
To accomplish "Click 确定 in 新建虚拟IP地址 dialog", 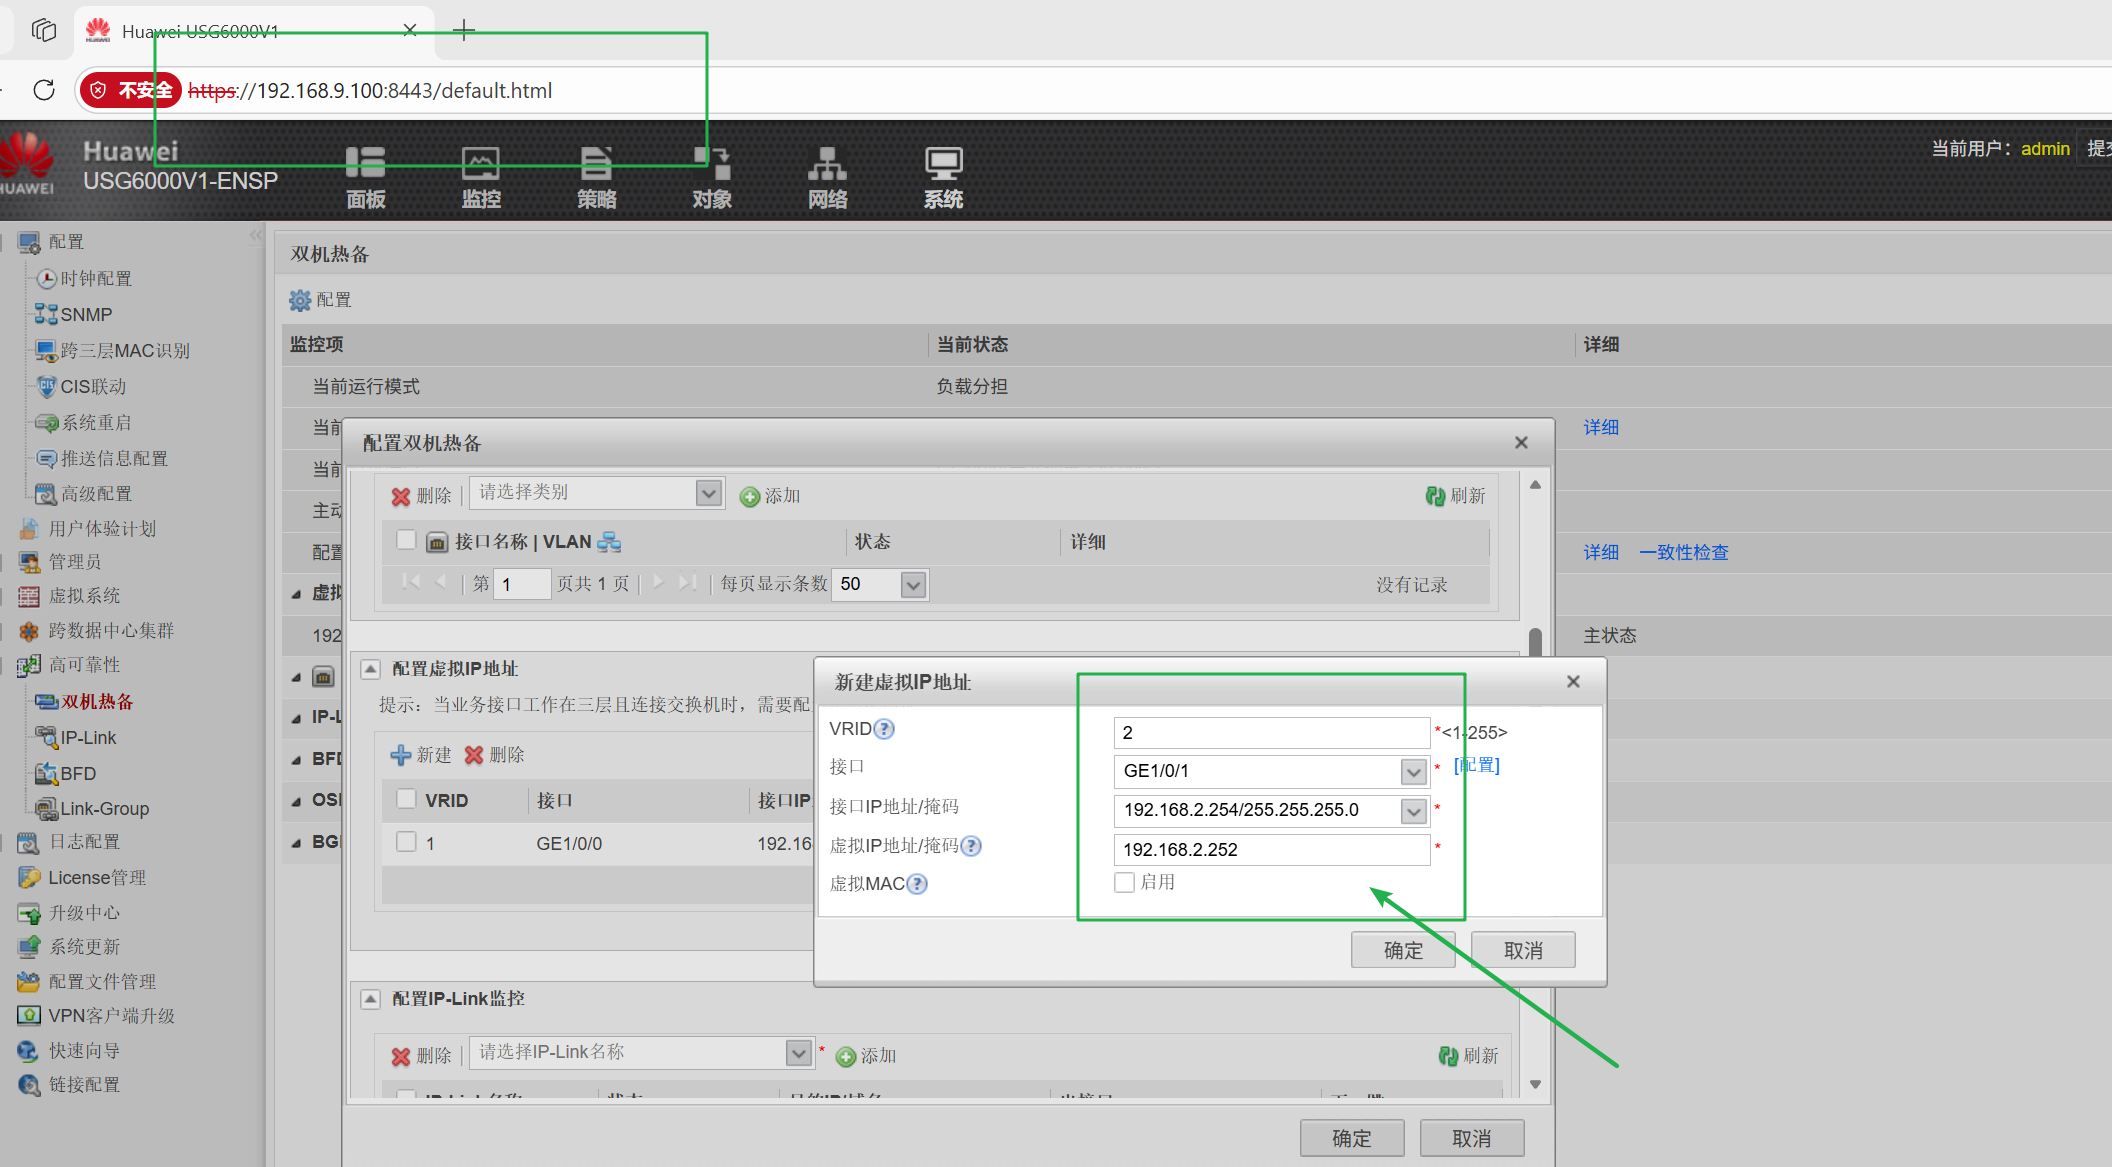I will click(x=1402, y=950).
